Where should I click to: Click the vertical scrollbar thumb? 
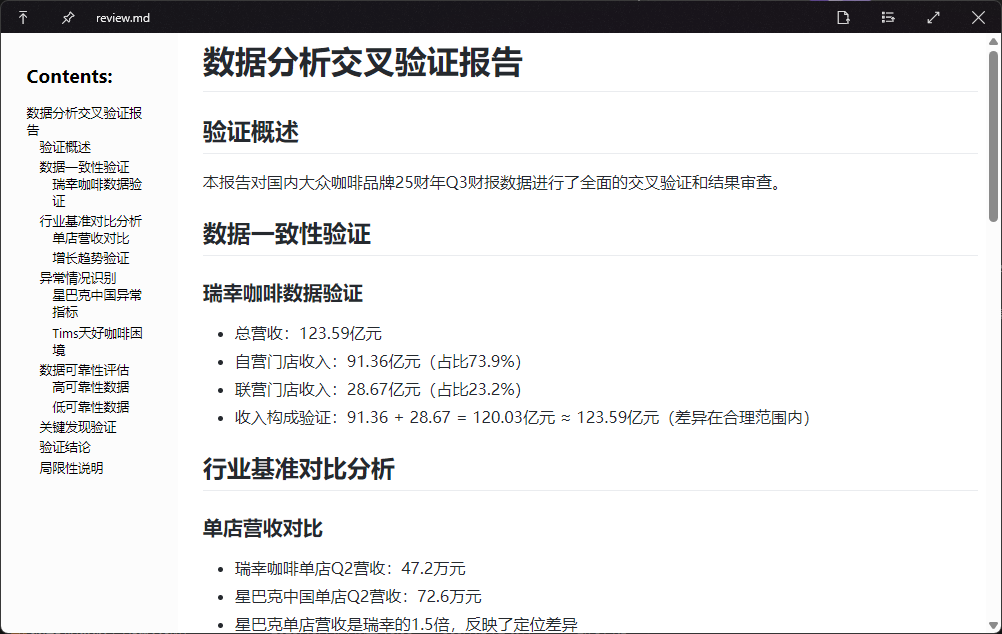tap(993, 135)
